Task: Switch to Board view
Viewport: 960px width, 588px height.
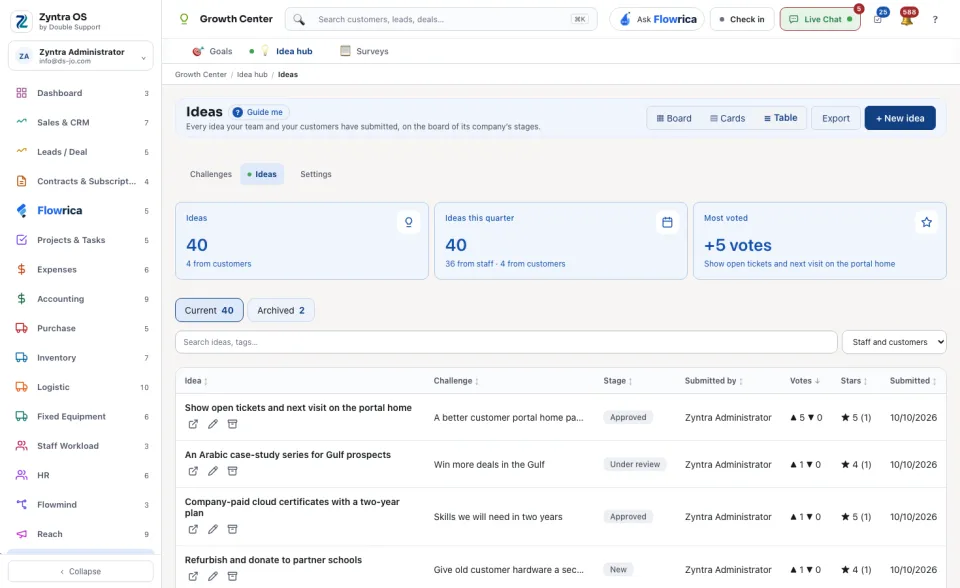Action: coord(674,118)
